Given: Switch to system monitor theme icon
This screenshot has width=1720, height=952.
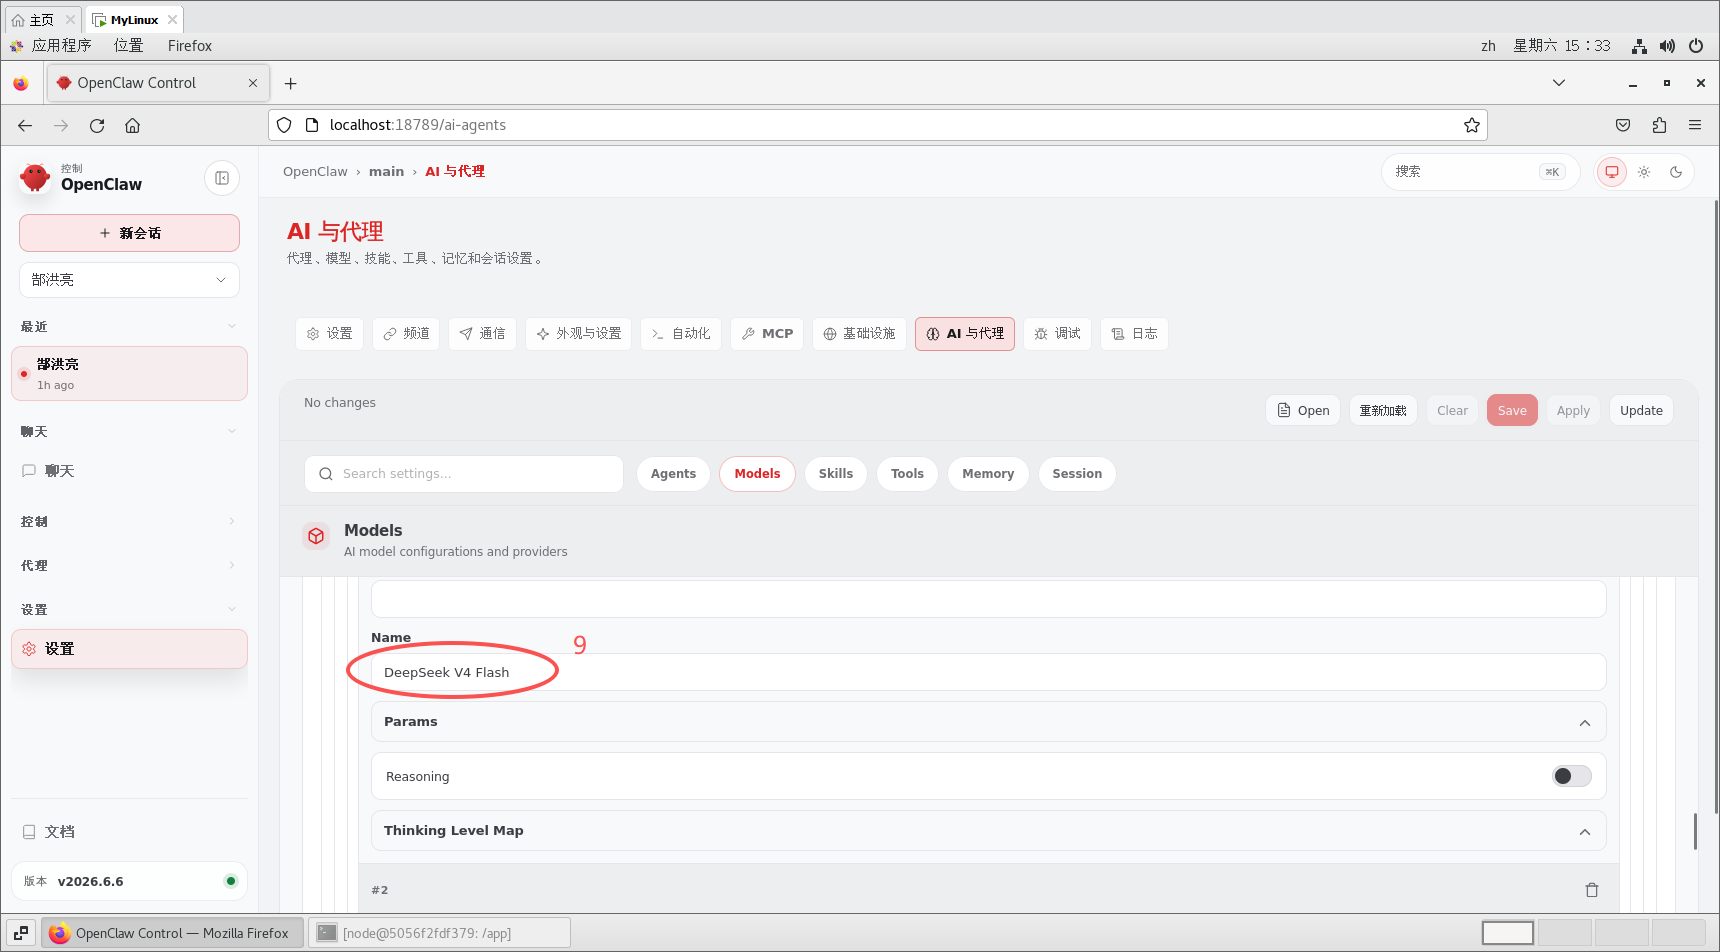Looking at the screenshot, I should coord(1612,172).
